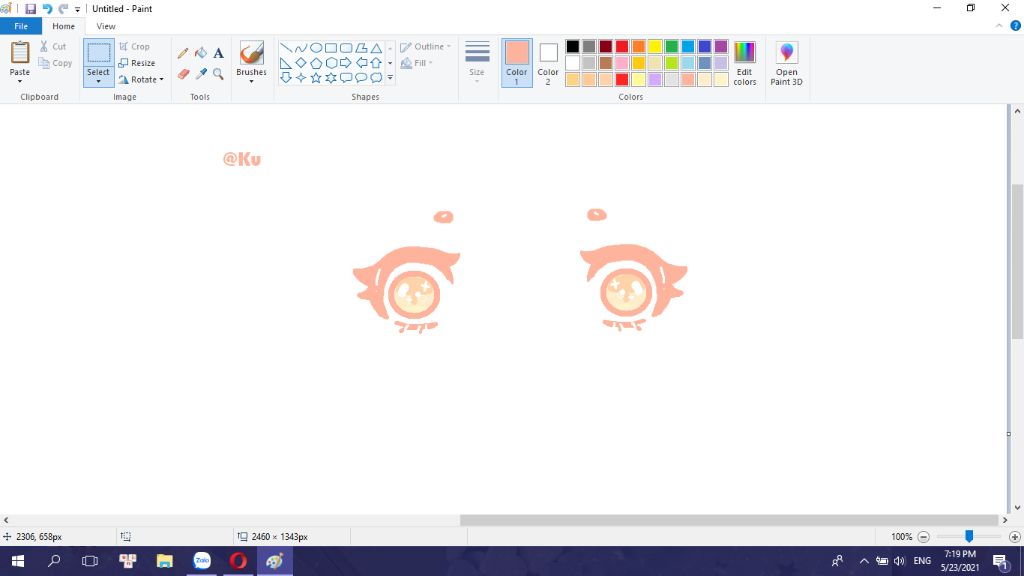1024x576 pixels.
Task: Pick the yellow color swatch
Action: point(655,46)
